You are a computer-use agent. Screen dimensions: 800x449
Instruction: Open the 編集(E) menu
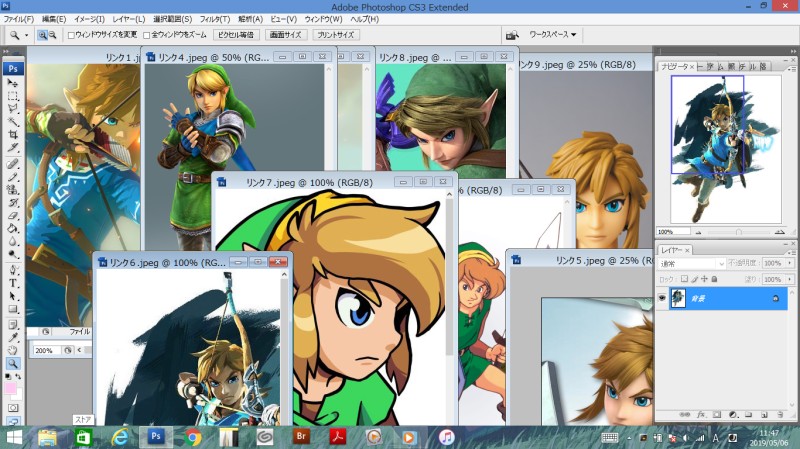click(54, 19)
